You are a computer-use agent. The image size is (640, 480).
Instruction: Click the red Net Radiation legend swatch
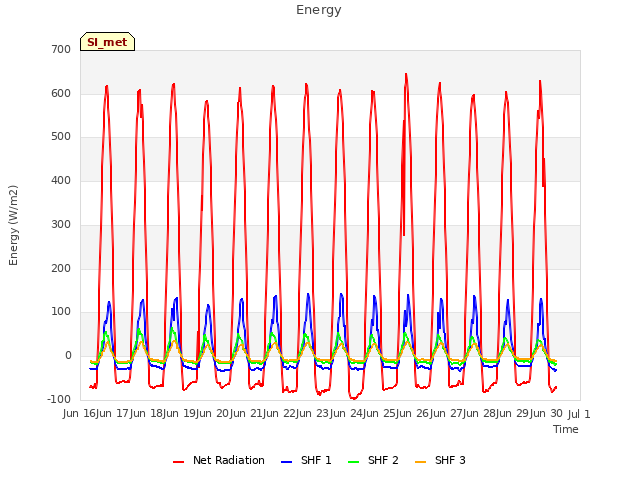tap(178, 462)
